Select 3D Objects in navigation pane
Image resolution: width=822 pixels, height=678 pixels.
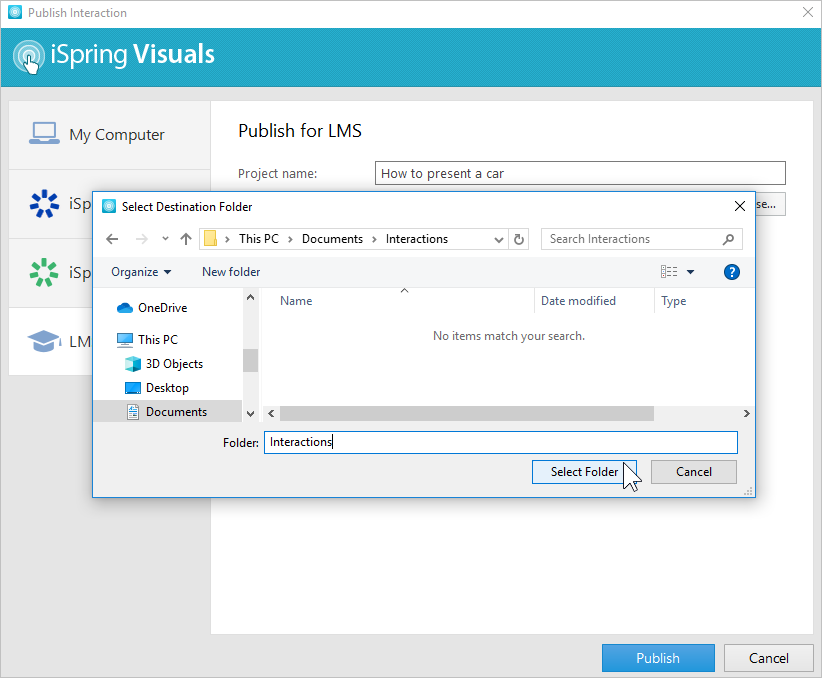[174, 364]
